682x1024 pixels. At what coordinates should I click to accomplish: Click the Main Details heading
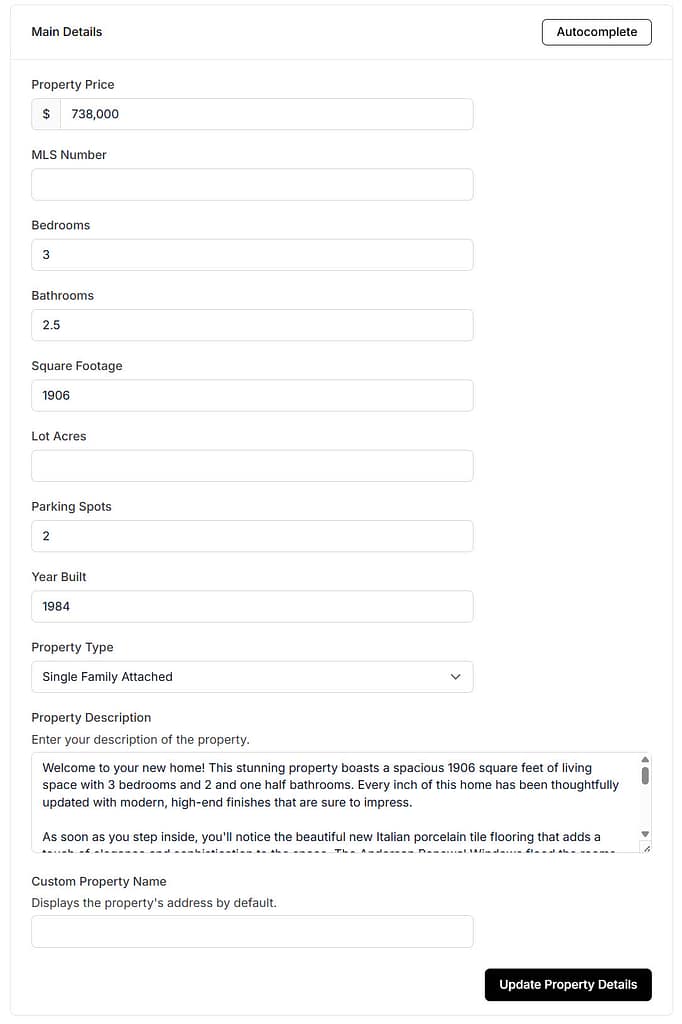(x=66, y=31)
